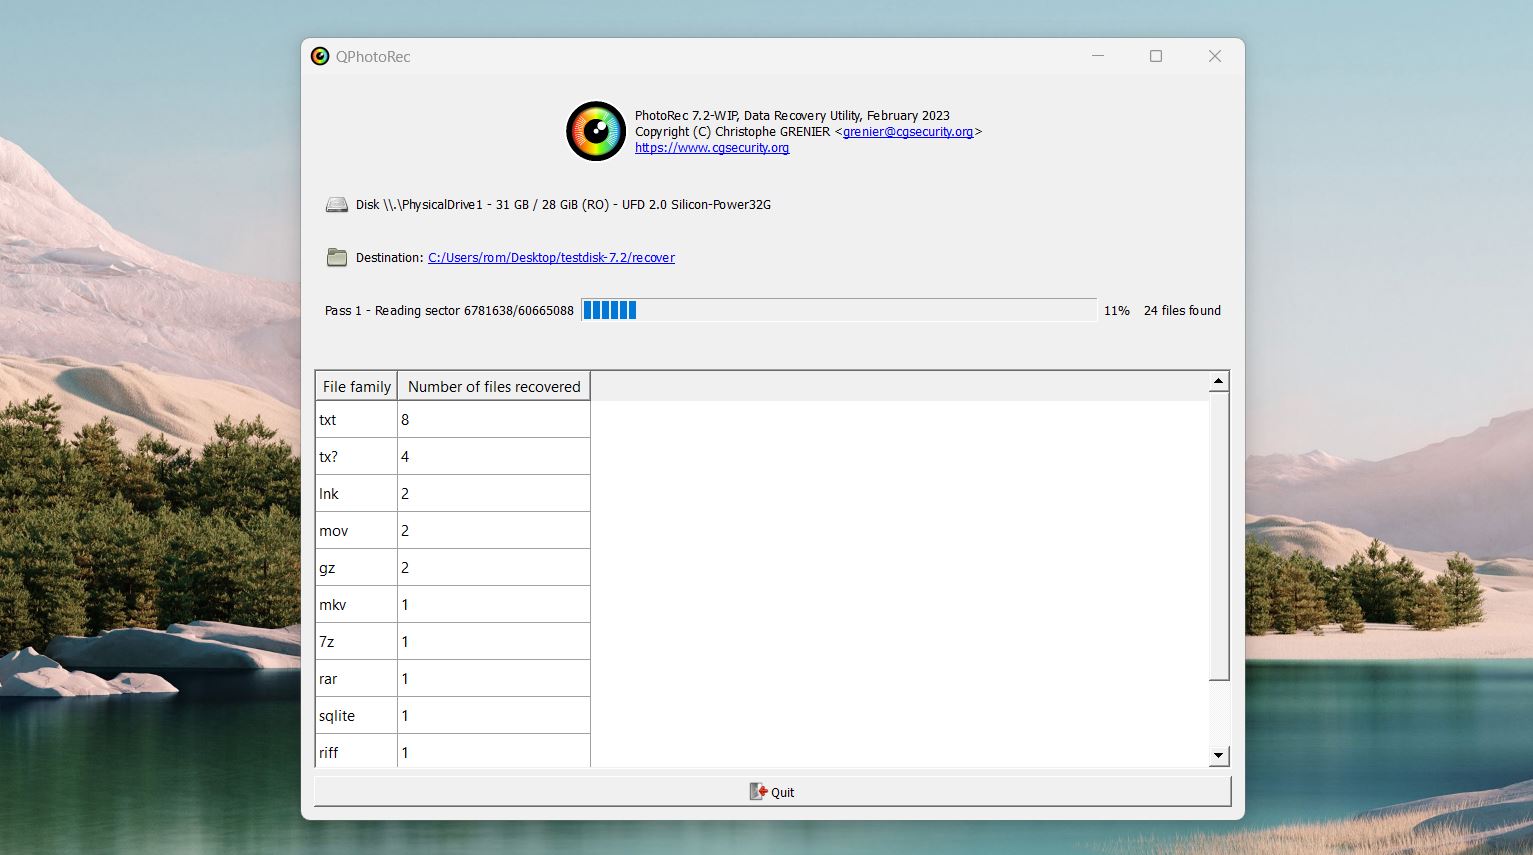Click the count 1 in sqlite row
The height and width of the screenshot is (855, 1533).
click(494, 716)
